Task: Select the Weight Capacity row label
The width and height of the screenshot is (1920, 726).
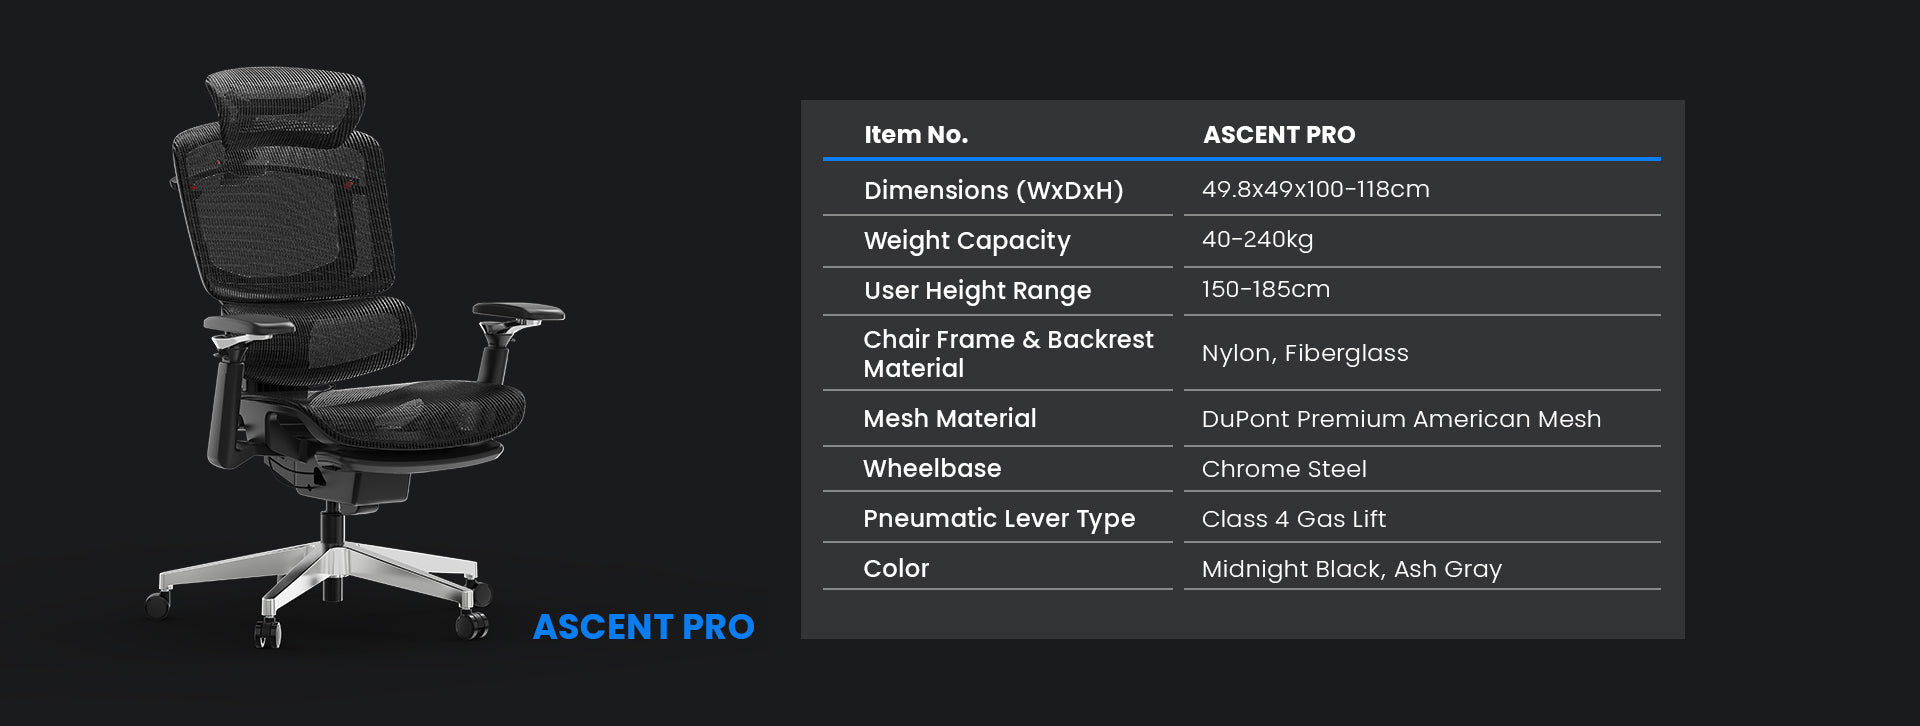Action: click(x=967, y=240)
